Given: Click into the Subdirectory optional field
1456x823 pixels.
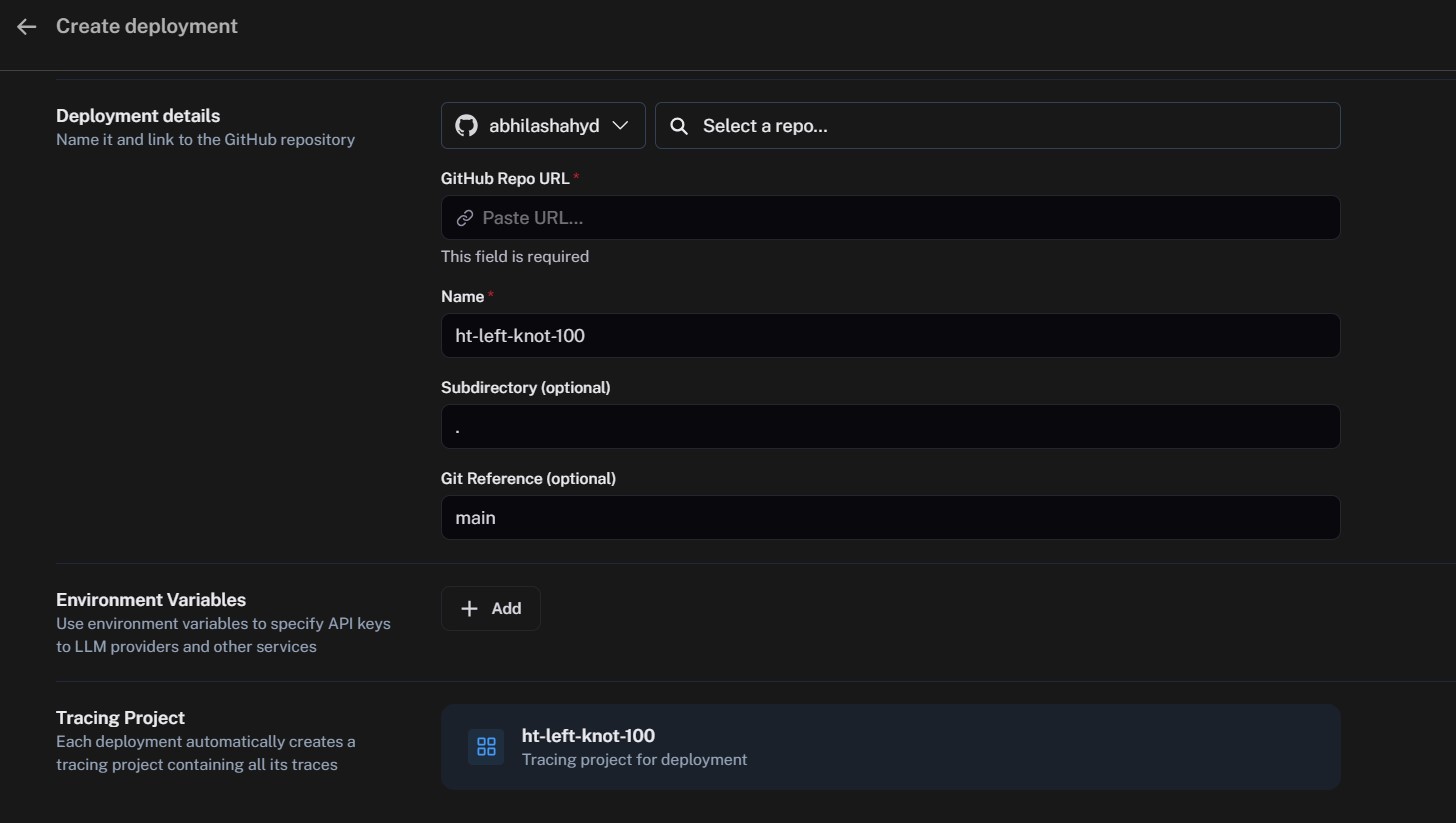Looking at the screenshot, I should (x=890, y=427).
